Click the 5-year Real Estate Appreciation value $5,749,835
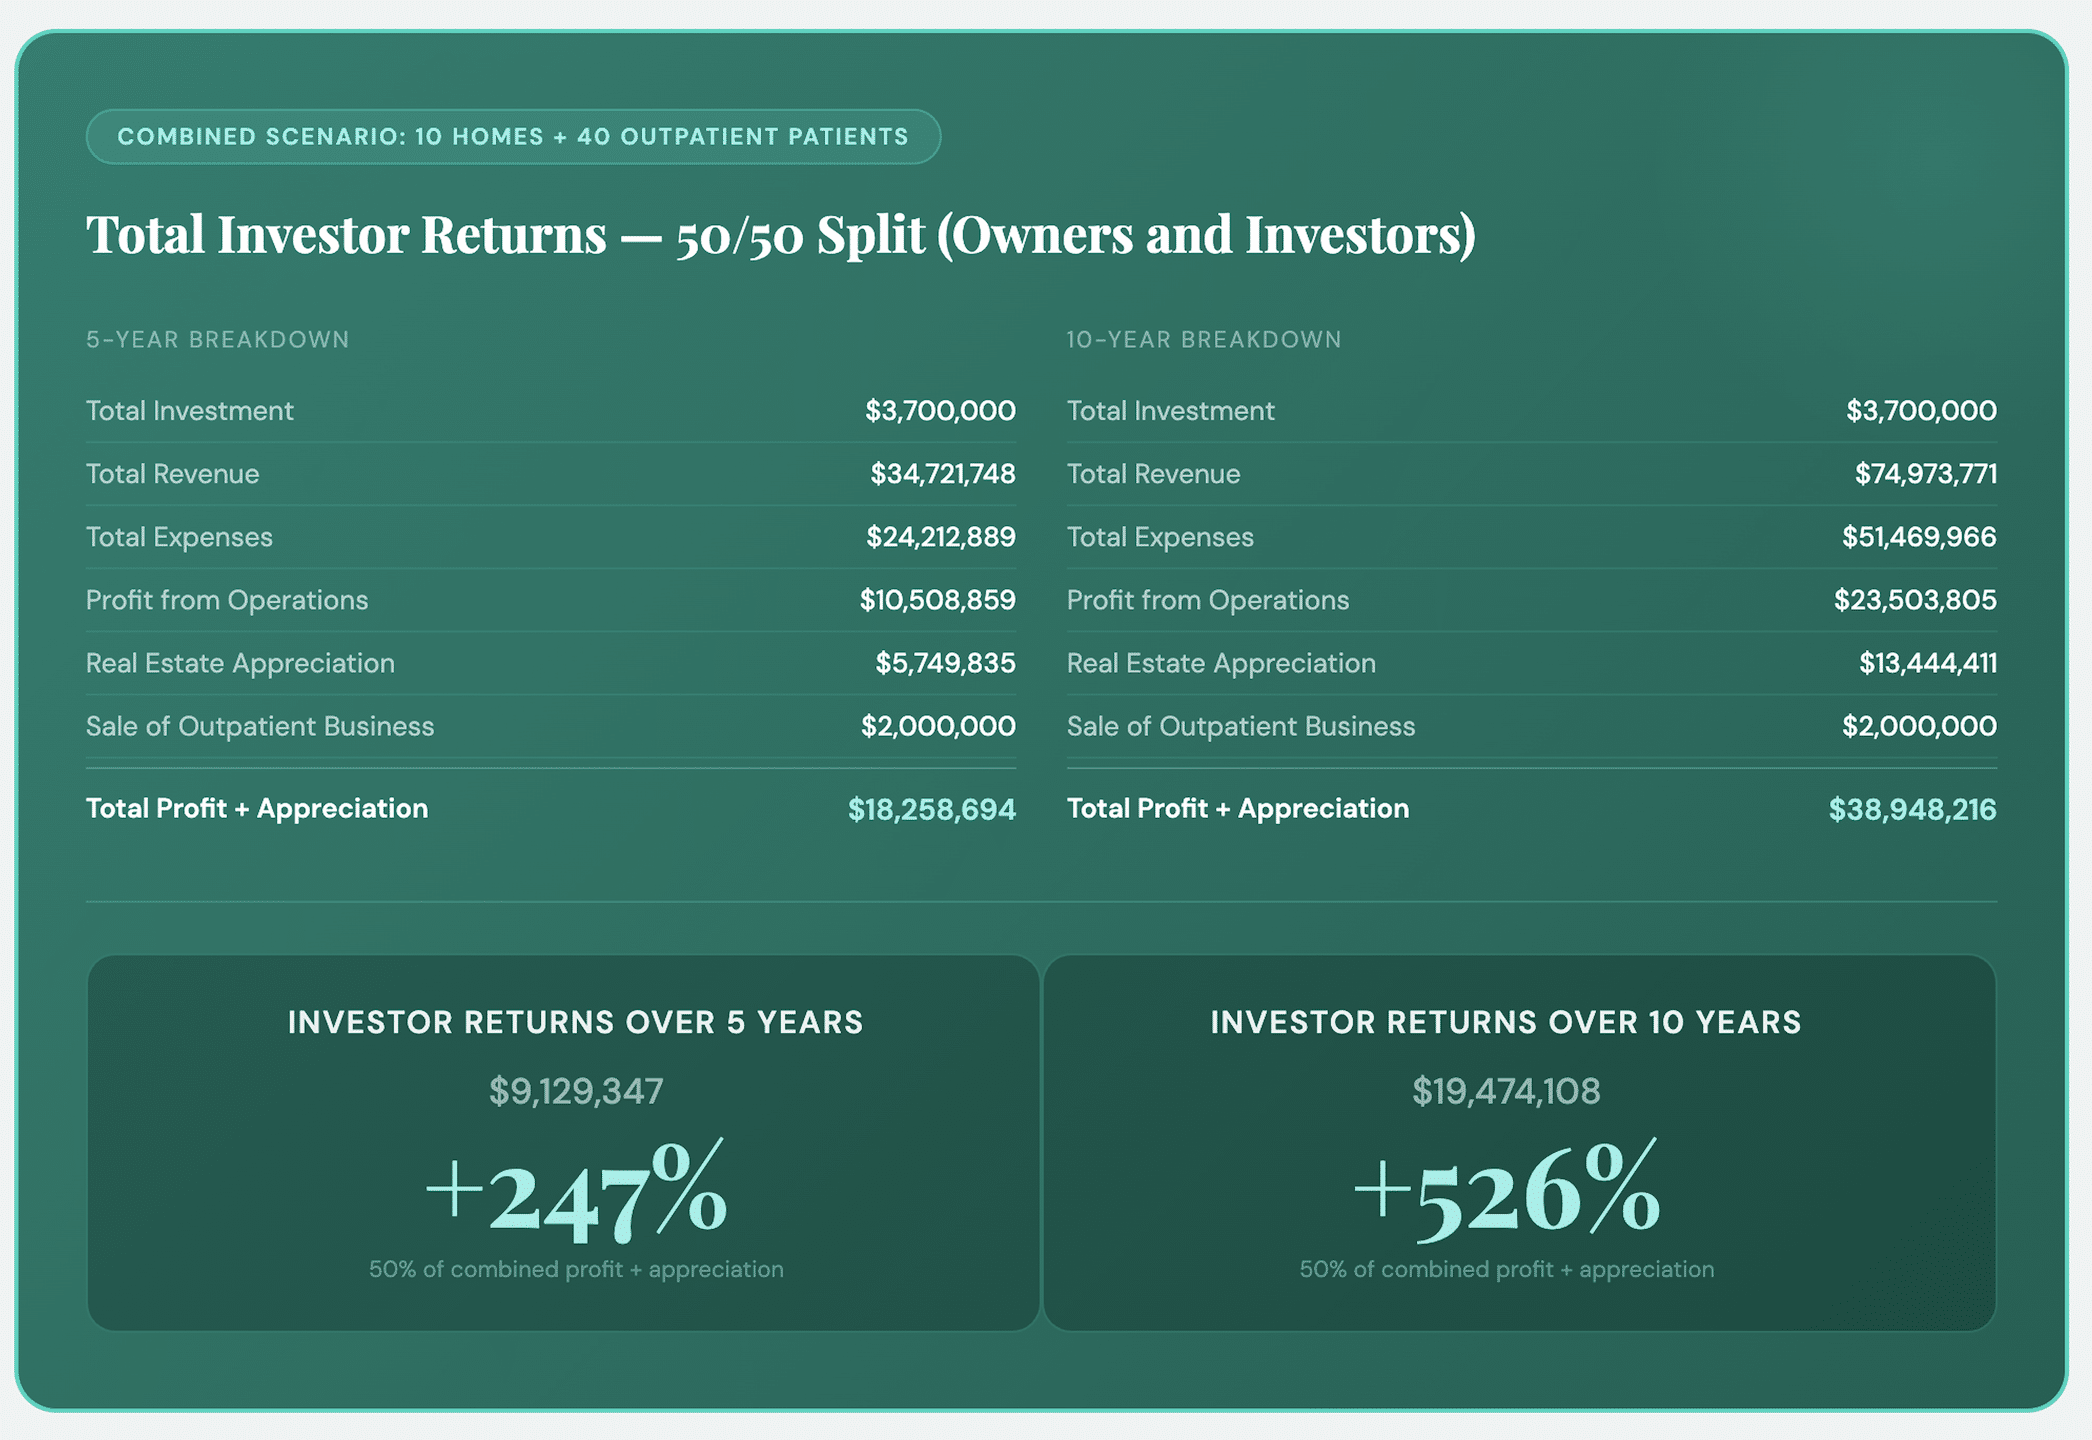Image resolution: width=2092 pixels, height=1440 pixels. click(945, 663)
